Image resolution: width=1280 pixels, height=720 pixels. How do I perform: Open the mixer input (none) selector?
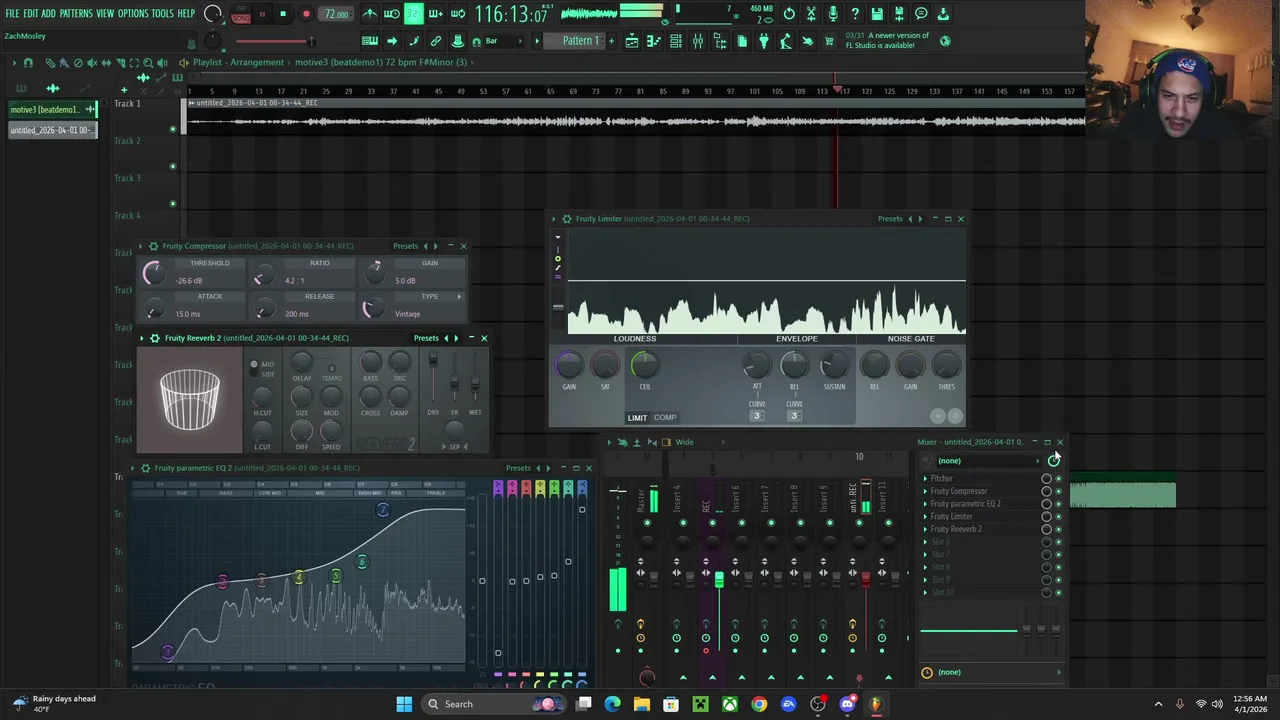point(988,461)
